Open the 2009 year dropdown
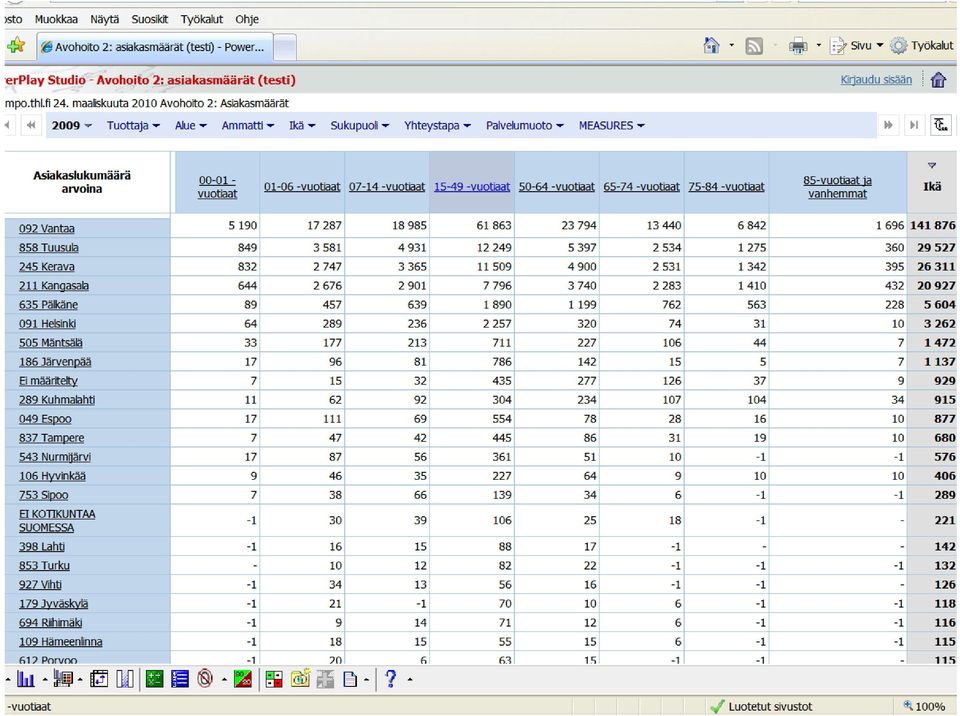Screen dimensions: 960x716 pos(71,126)
